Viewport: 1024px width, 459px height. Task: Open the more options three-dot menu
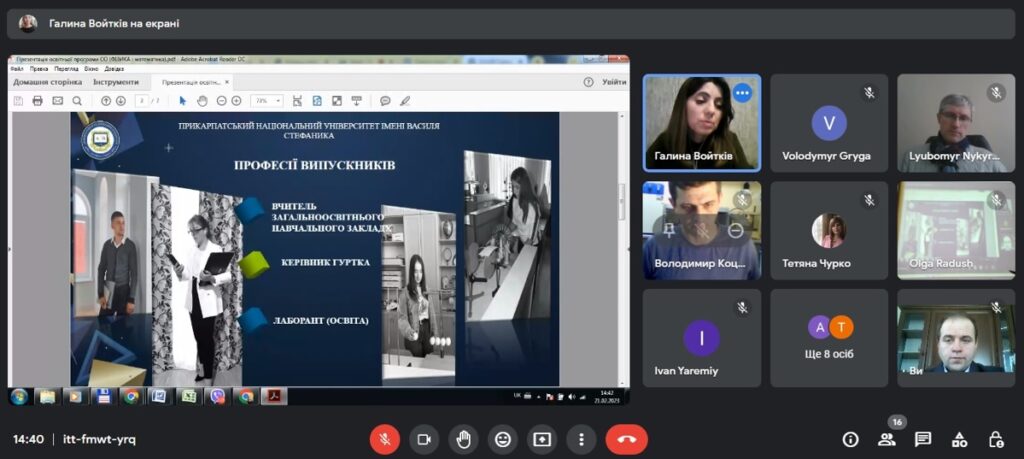(x=581, y=439)
